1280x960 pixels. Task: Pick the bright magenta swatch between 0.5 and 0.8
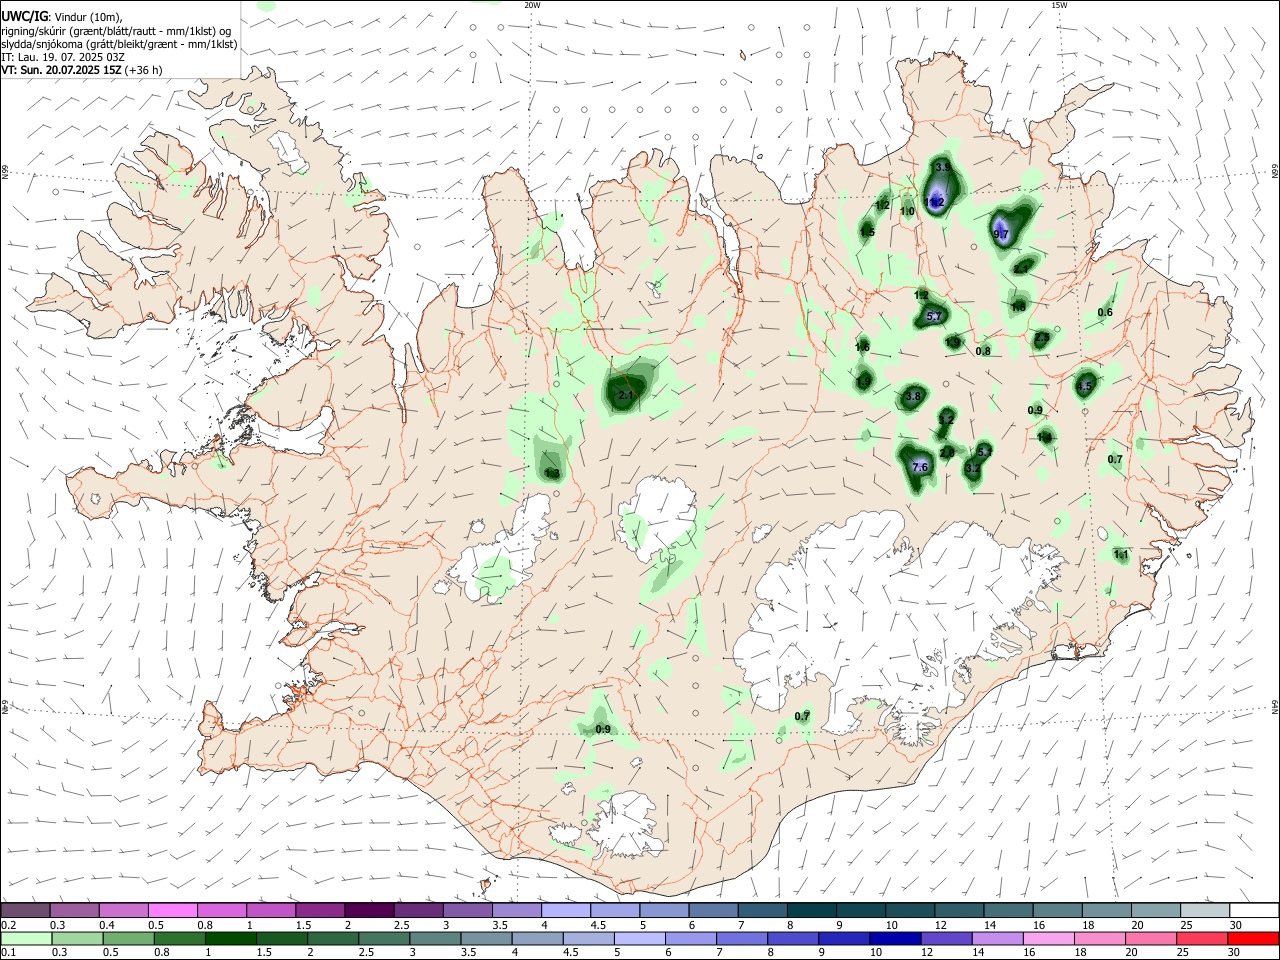pyautogui.click(x=173, y=910)
